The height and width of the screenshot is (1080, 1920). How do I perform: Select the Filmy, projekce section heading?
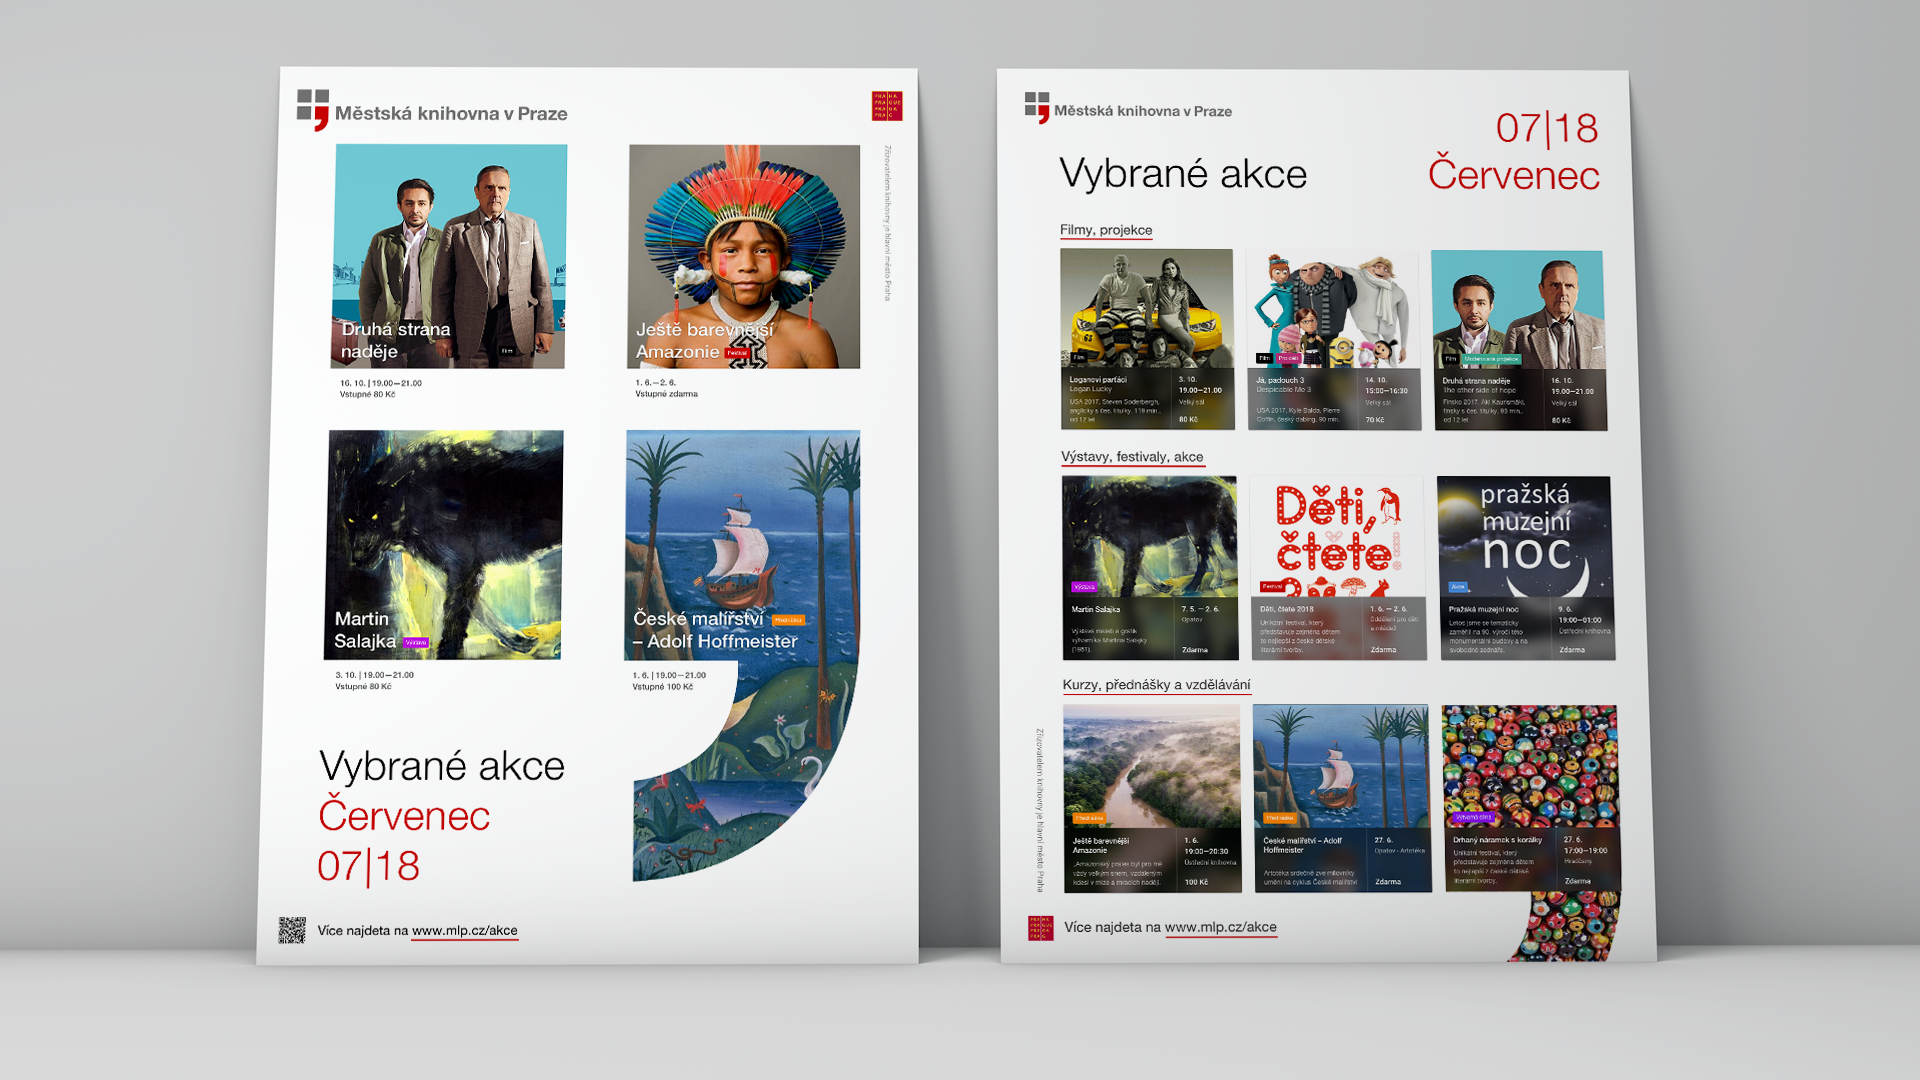tap(1106, 230)
